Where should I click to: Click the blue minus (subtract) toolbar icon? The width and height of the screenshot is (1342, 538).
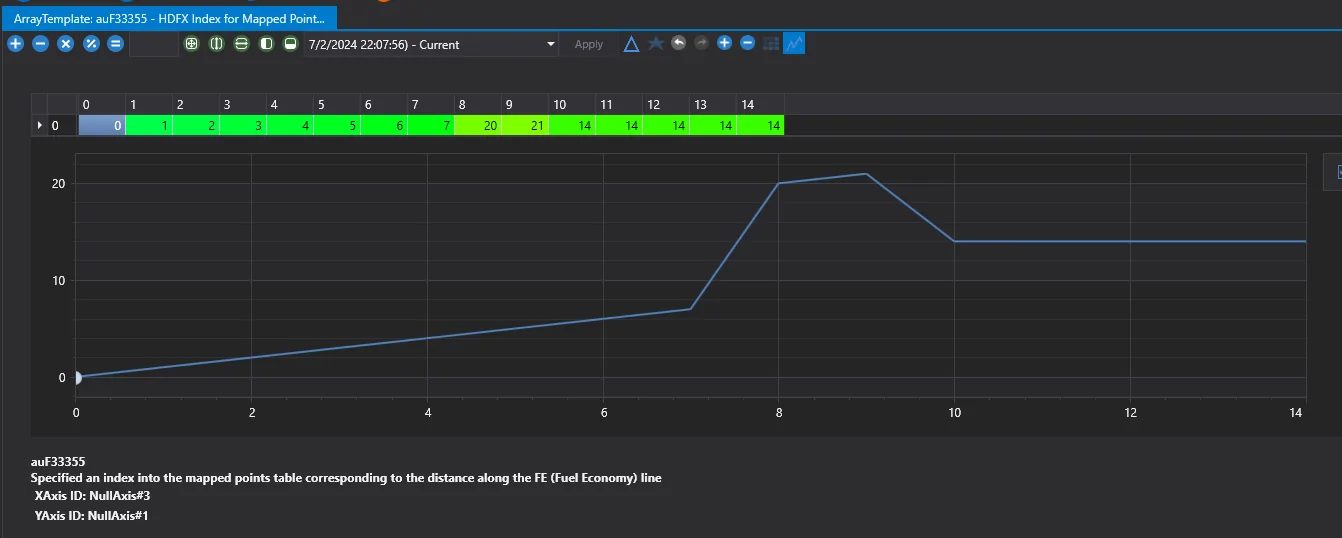click(40, 44)
